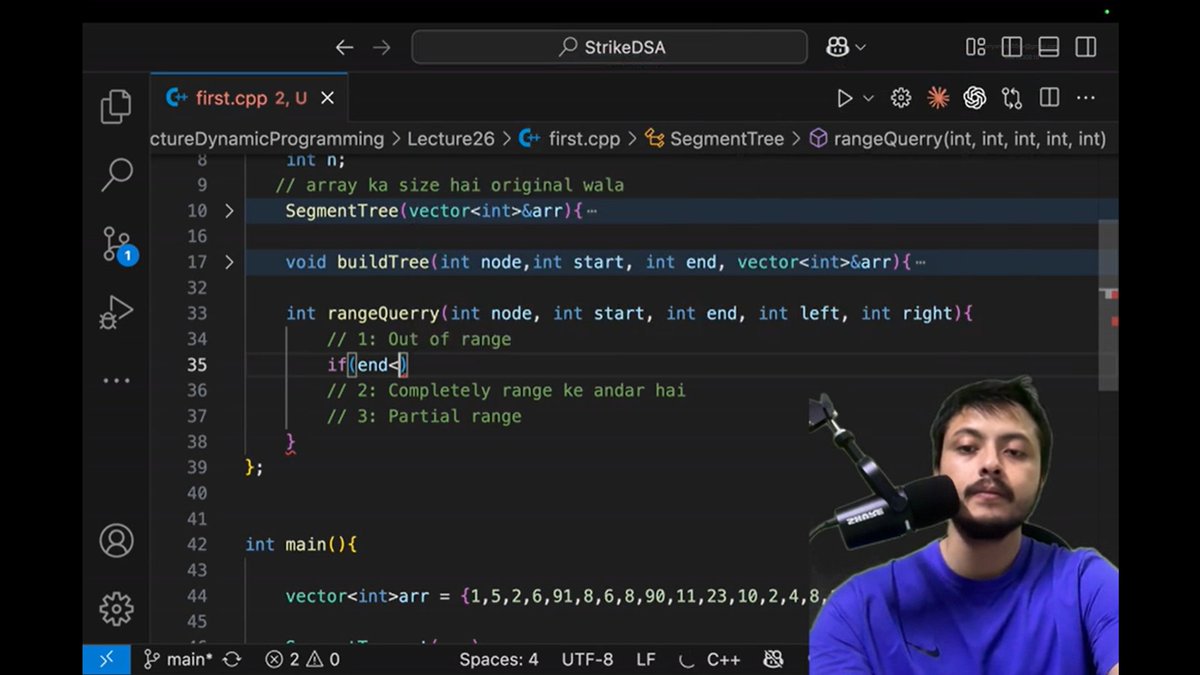Expand folded buildTree function at line 17
This screenshot has width=1200, height=675.
pos(229,262)
